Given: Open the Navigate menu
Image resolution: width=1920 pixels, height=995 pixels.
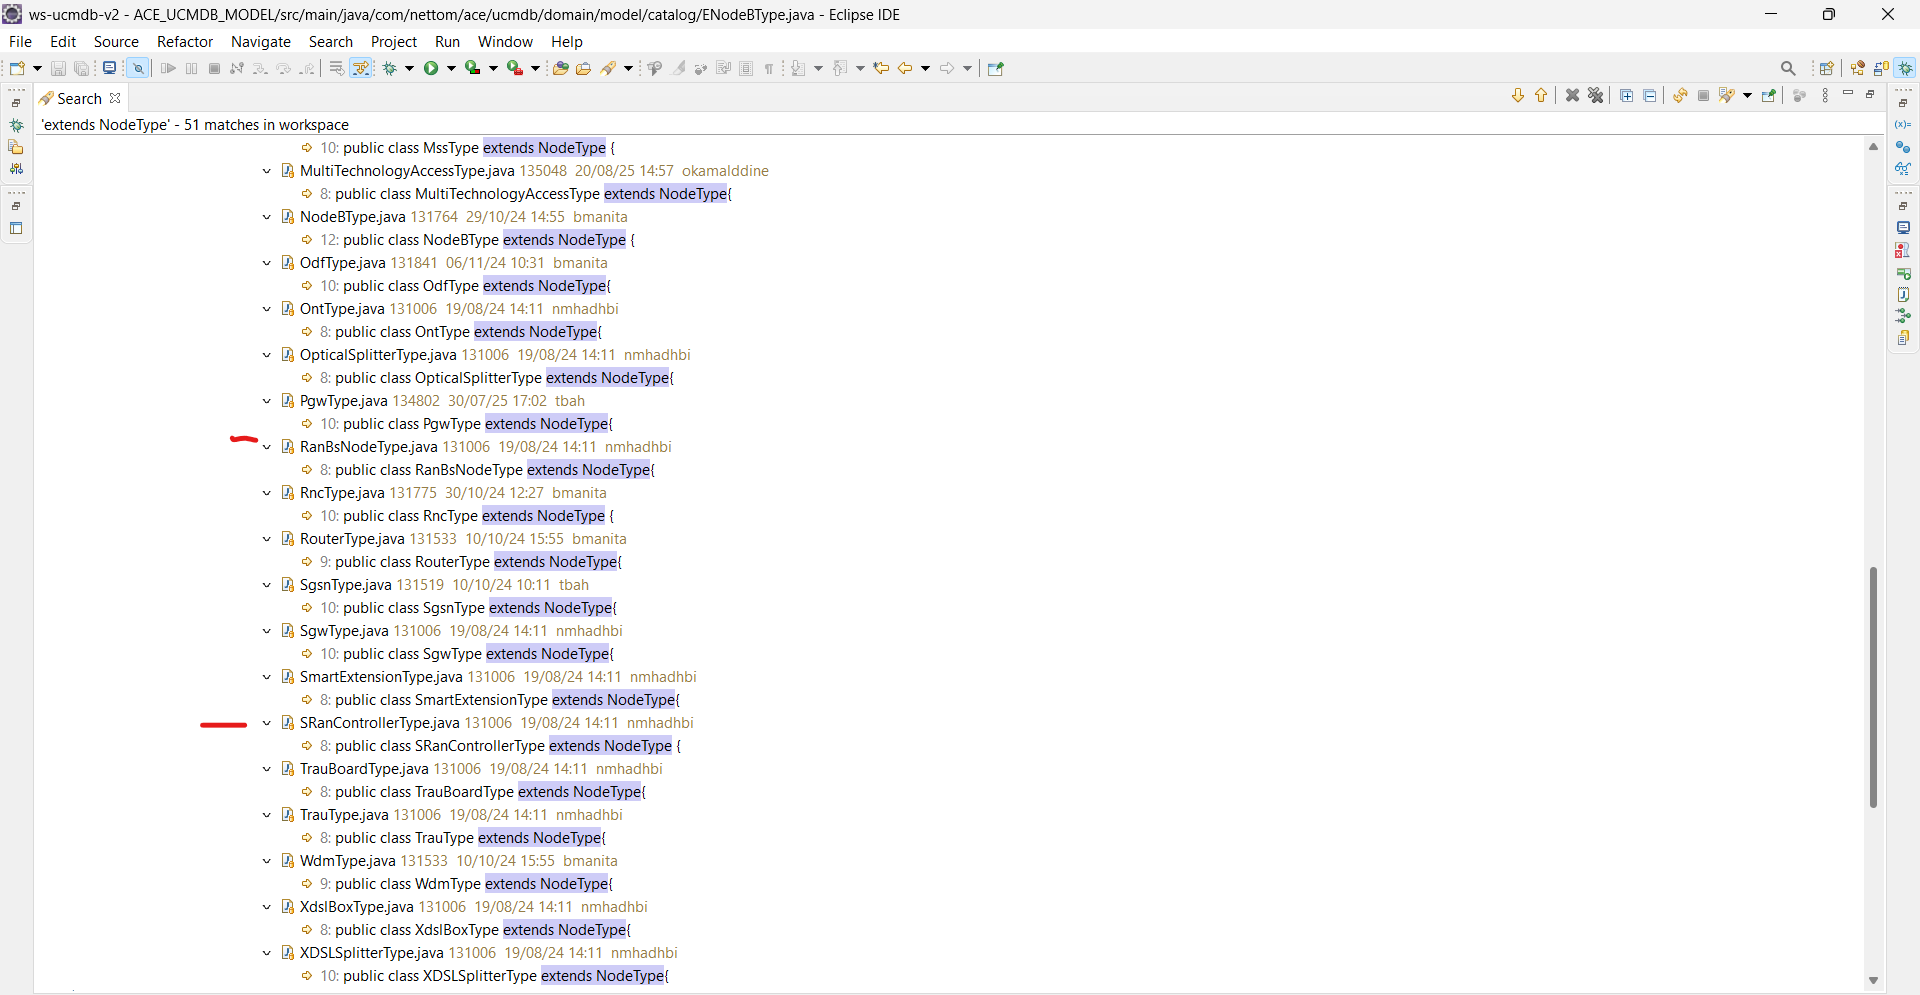Looking at the screenshot, I should pyautogui.click(x=260, y=42).
